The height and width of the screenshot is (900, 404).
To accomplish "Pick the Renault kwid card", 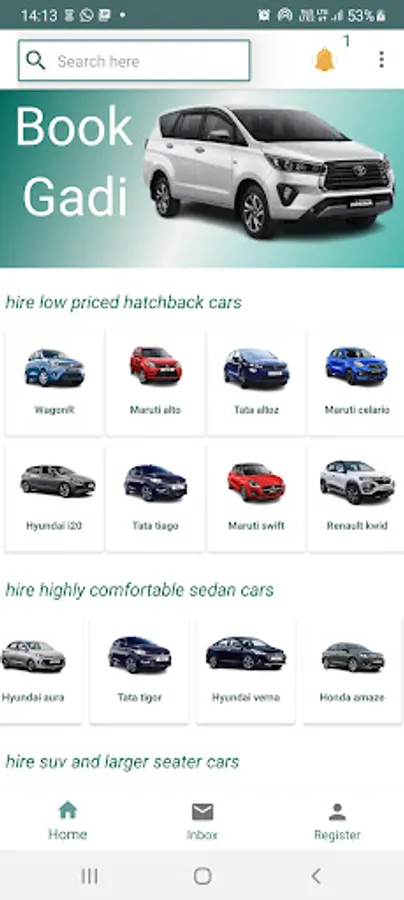I will click(356, 498).
